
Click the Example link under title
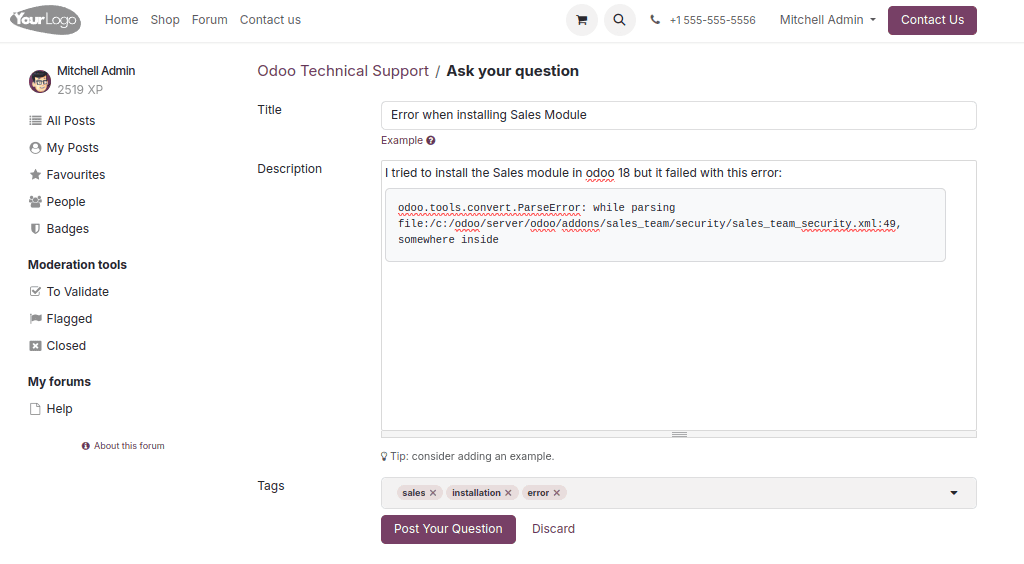point(402,140)
